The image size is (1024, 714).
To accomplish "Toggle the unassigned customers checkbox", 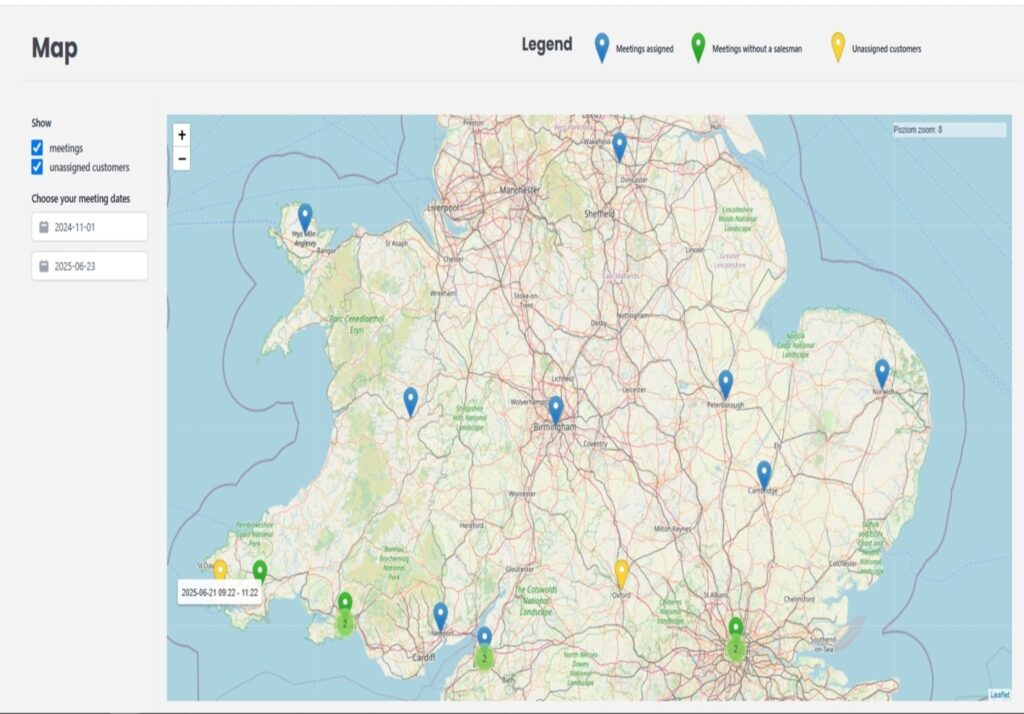I will (x=37, y=167).
